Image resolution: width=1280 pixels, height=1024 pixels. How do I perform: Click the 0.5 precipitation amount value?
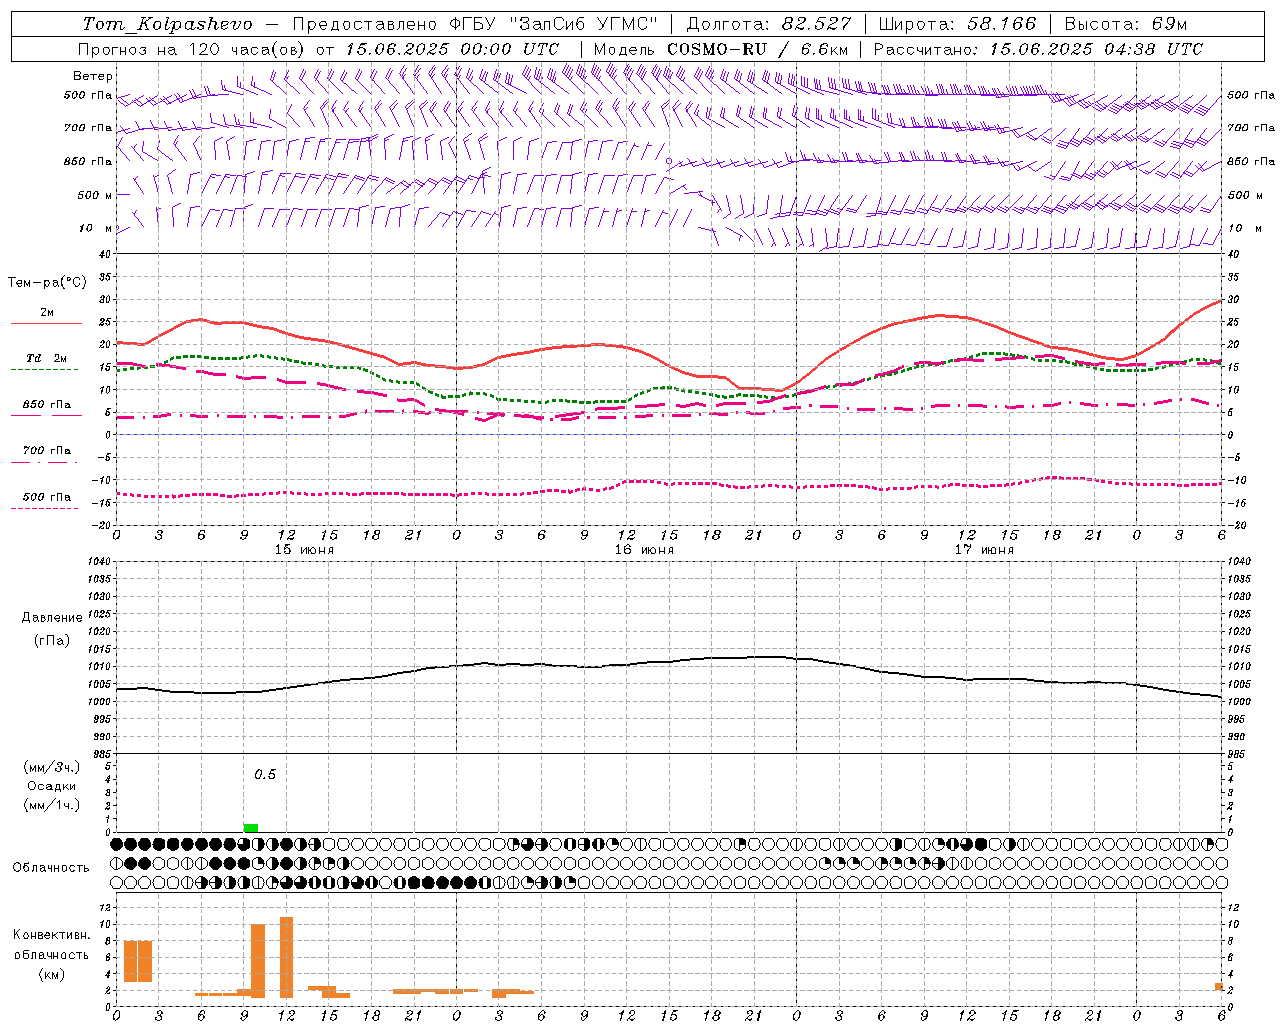[x=265, y=775]
